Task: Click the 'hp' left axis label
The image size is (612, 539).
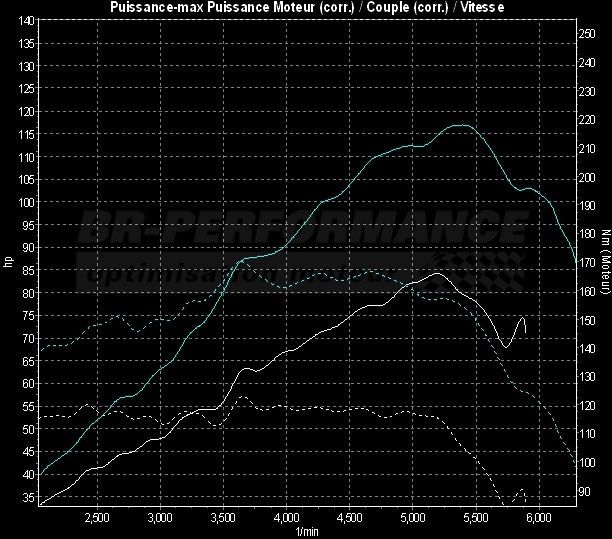Action: point(9,262)
